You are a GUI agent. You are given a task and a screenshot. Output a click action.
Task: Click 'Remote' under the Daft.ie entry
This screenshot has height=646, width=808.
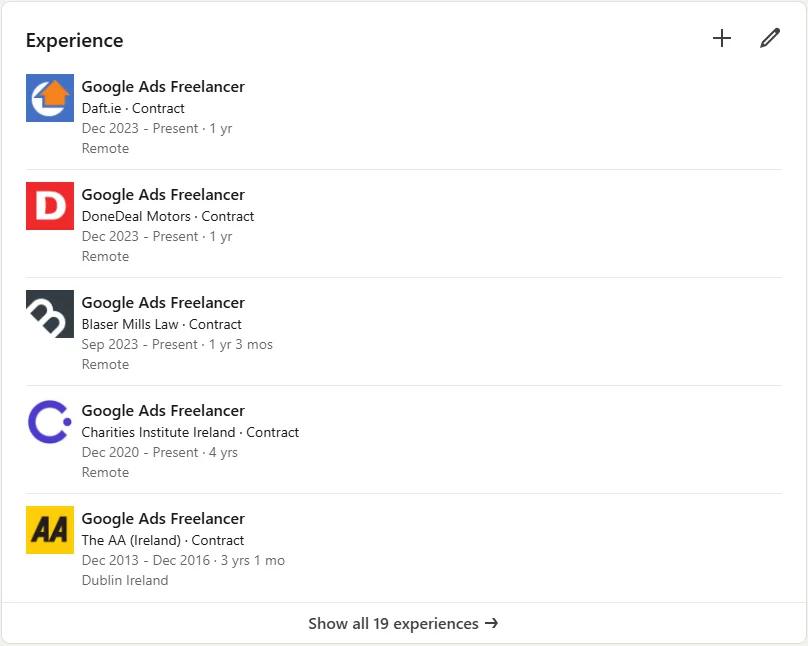point(105,148)
